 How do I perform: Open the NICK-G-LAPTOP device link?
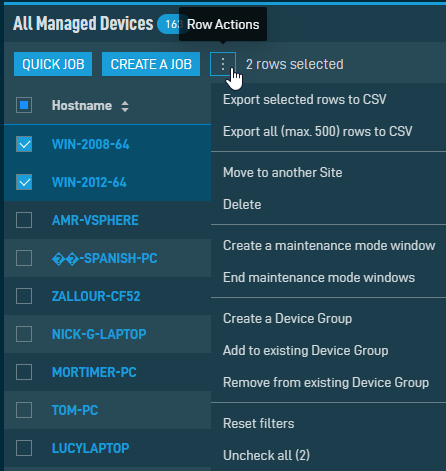(x=99, y=334)
